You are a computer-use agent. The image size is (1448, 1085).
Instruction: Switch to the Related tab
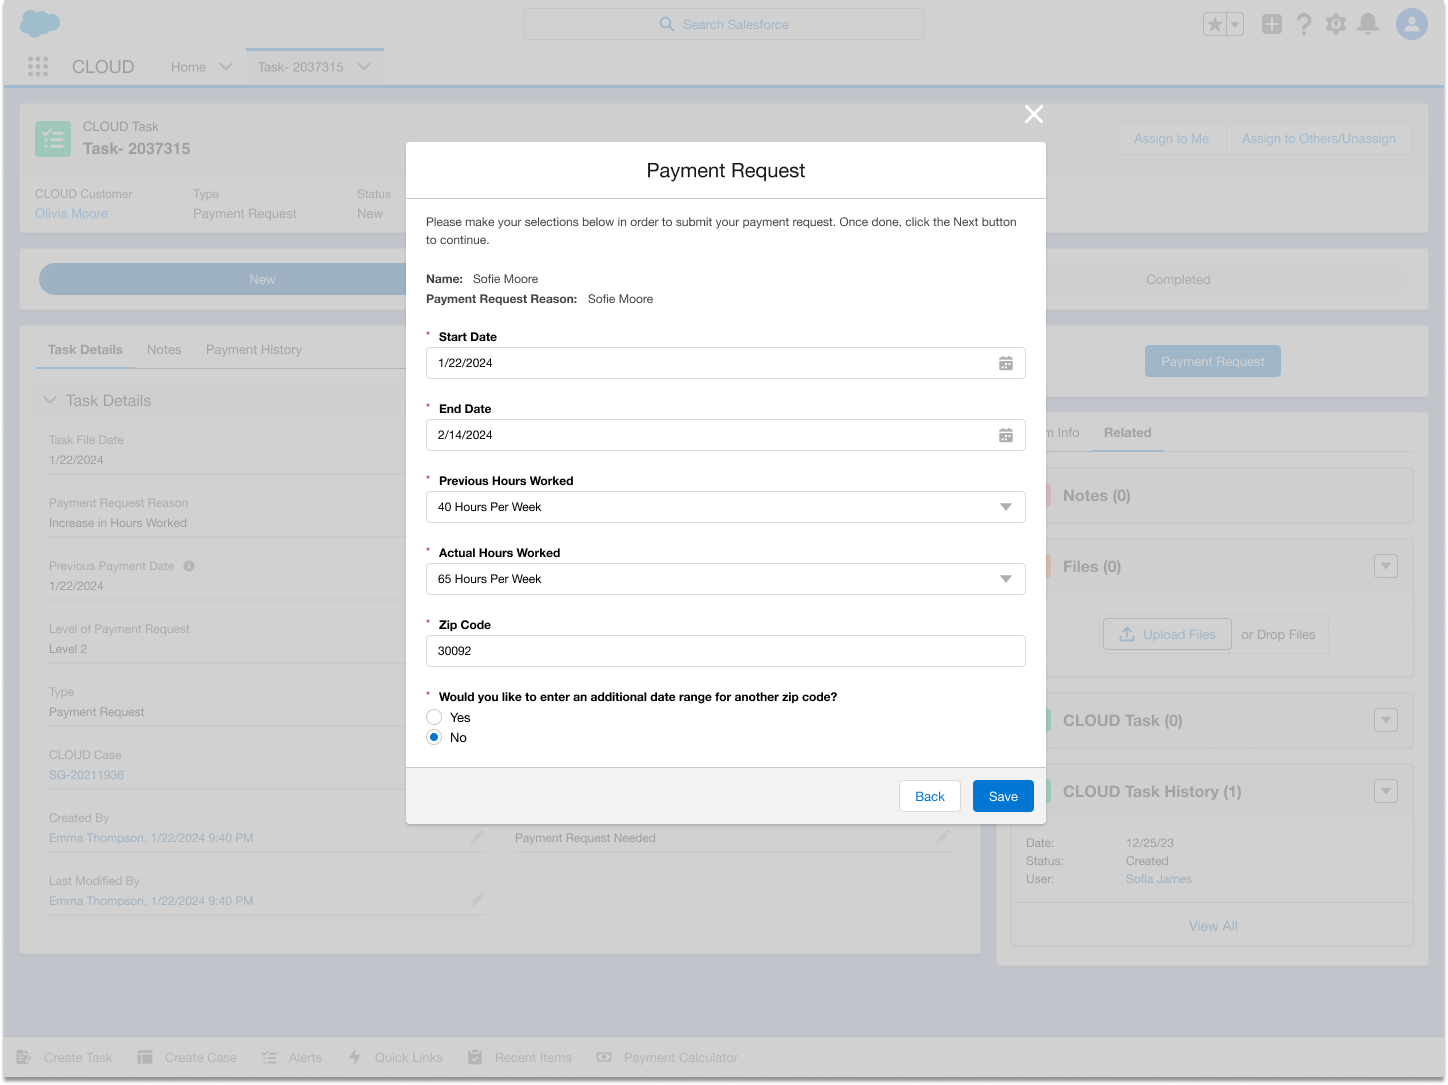(x=1128, y=433)
